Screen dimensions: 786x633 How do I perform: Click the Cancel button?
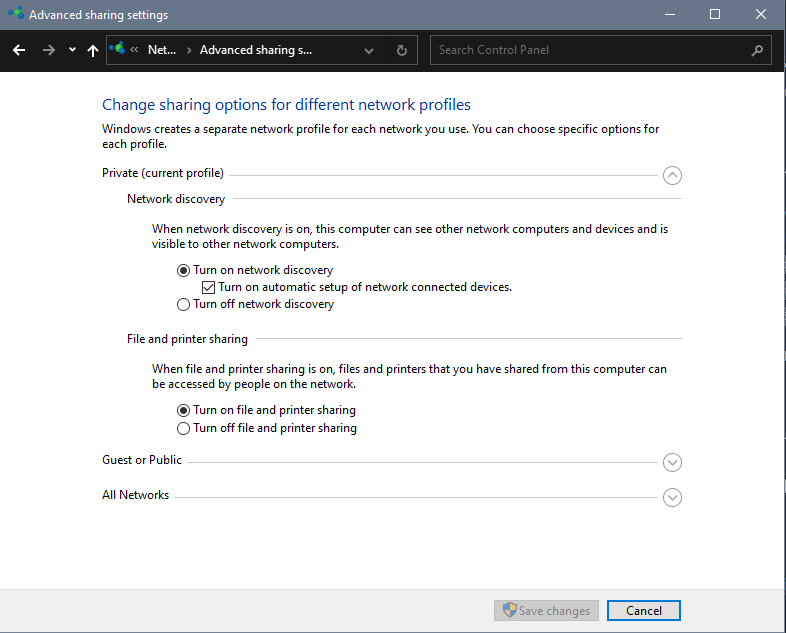643,611
